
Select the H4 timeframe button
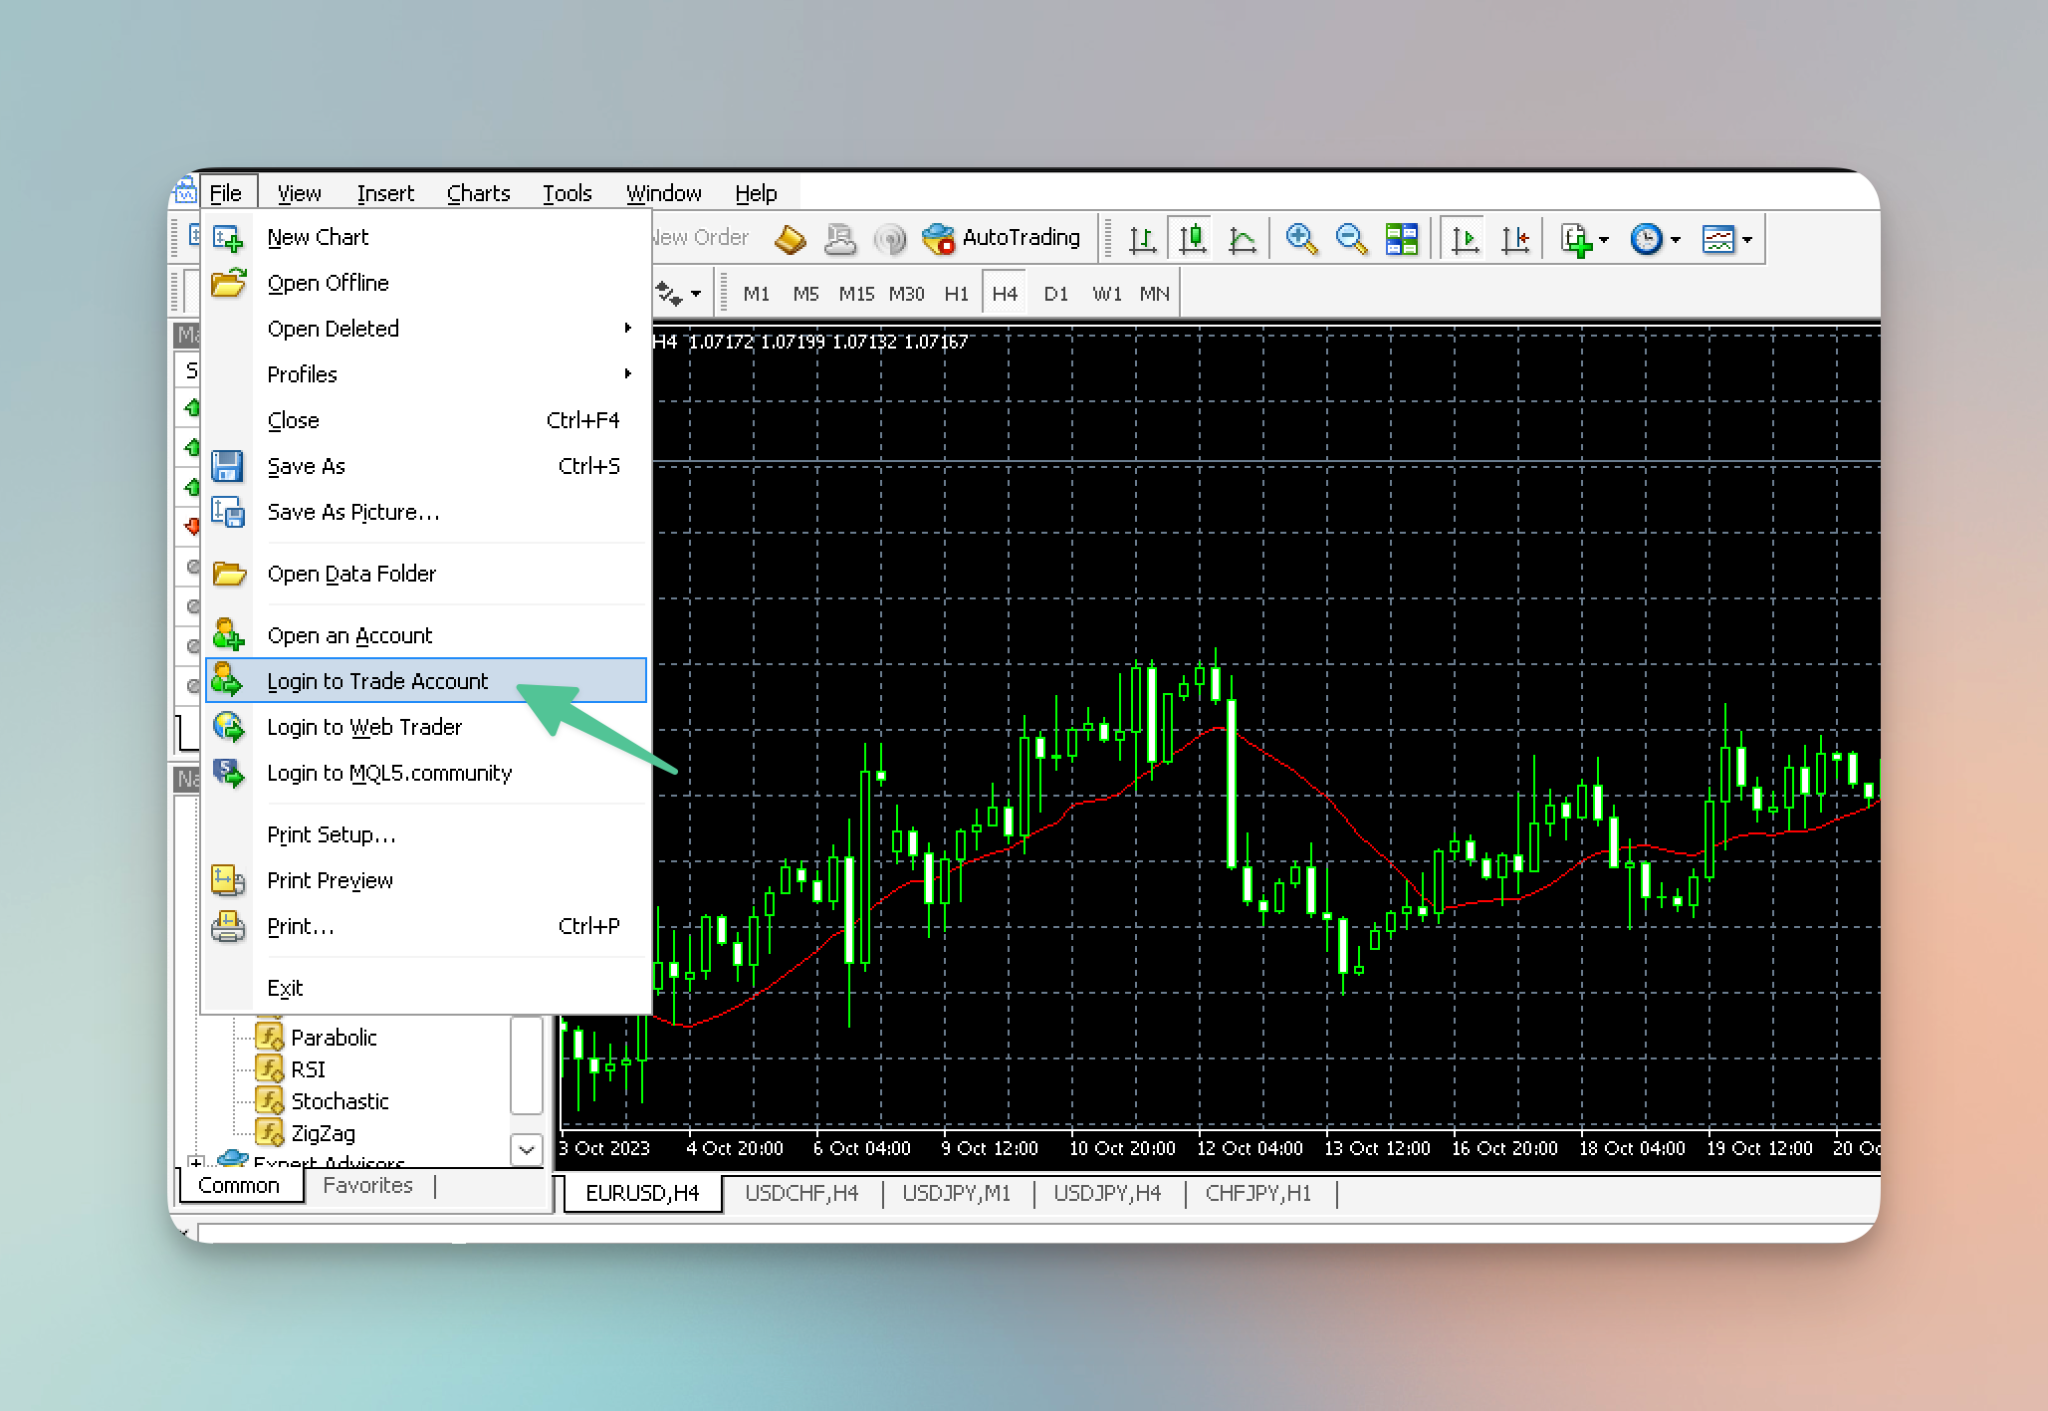point(1005,292)
